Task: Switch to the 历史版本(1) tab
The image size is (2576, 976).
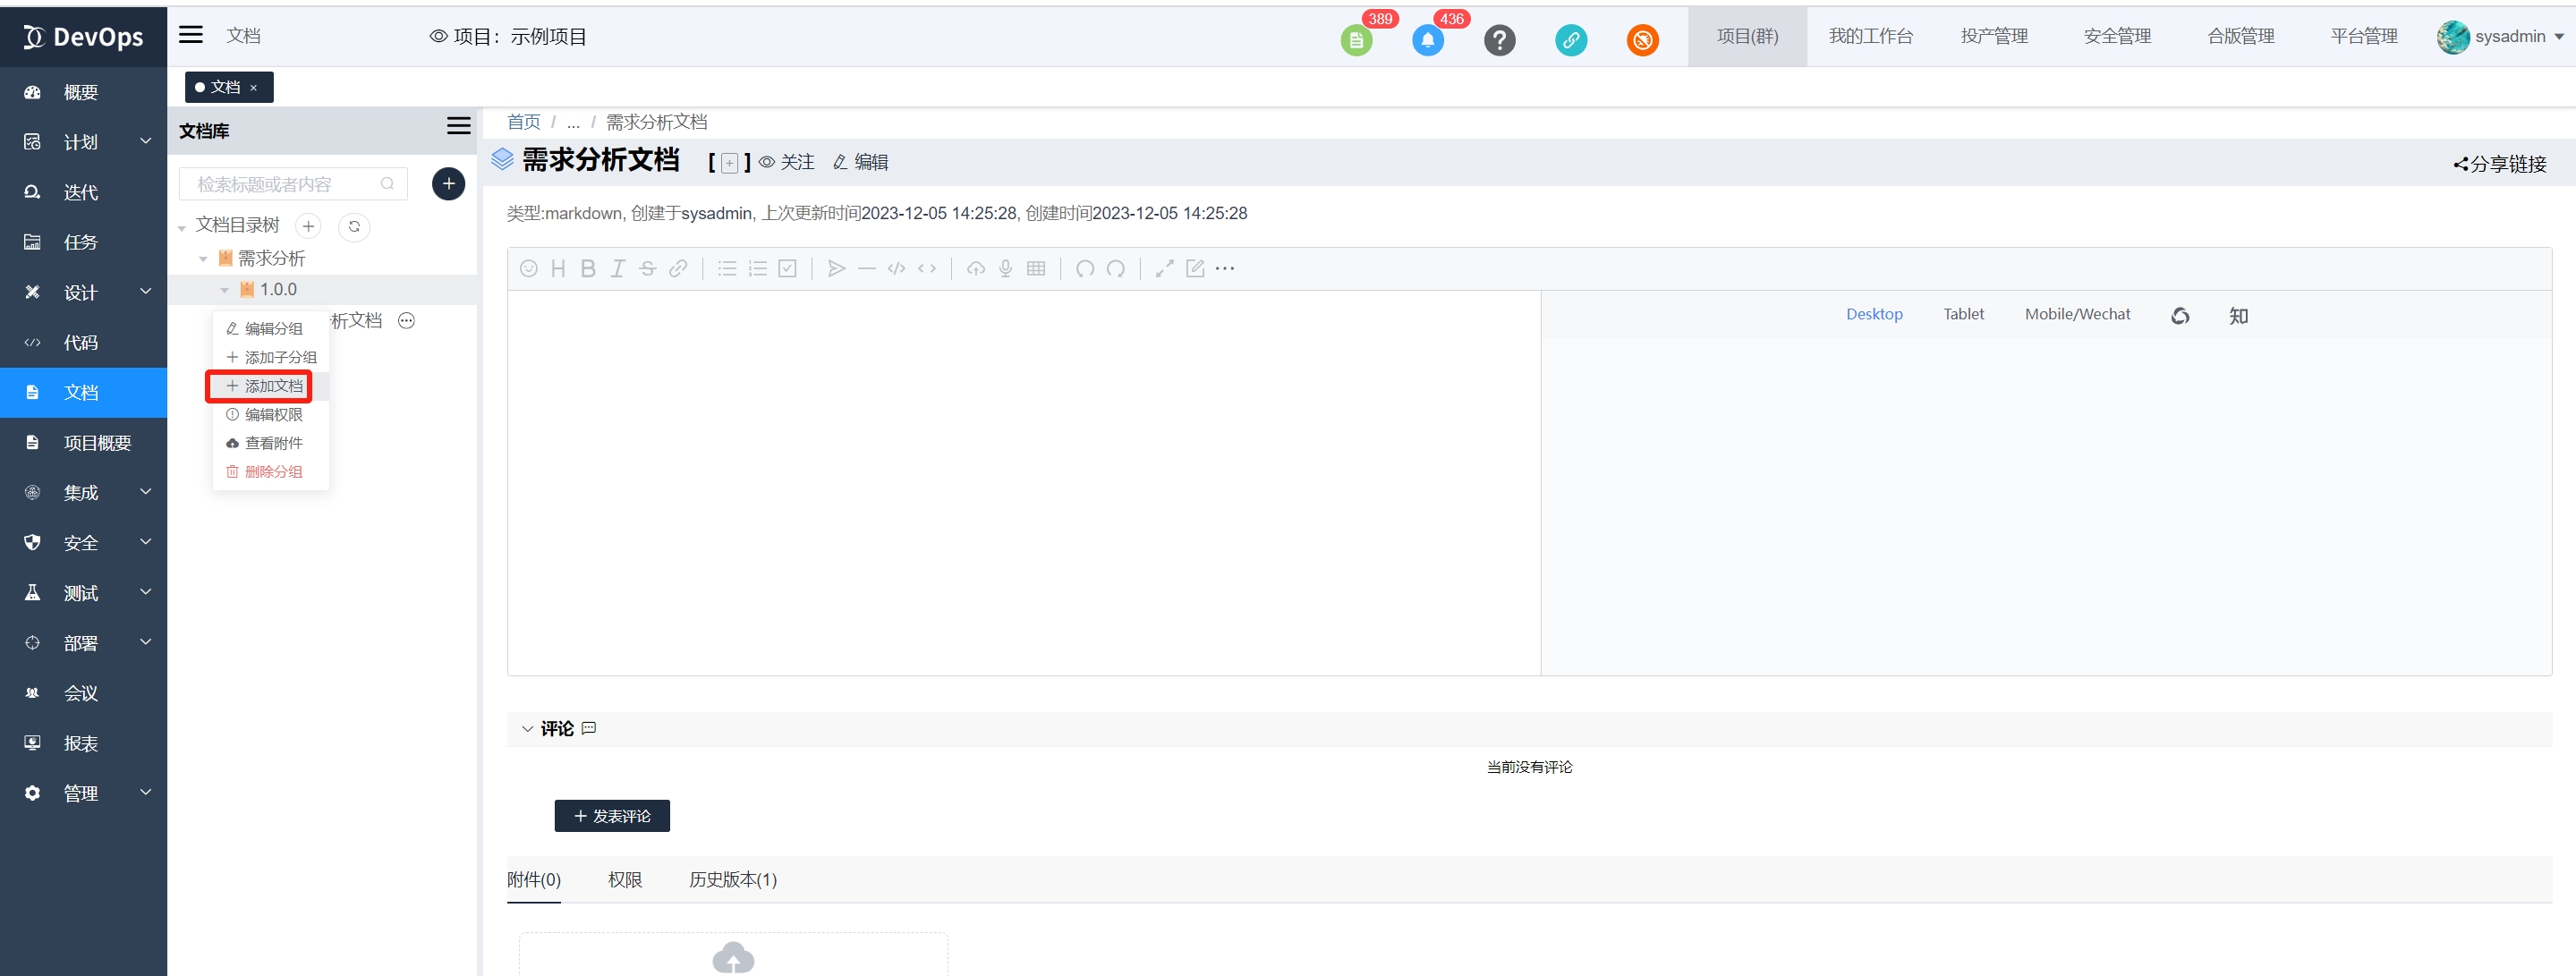Action: (x=732, y=880)
